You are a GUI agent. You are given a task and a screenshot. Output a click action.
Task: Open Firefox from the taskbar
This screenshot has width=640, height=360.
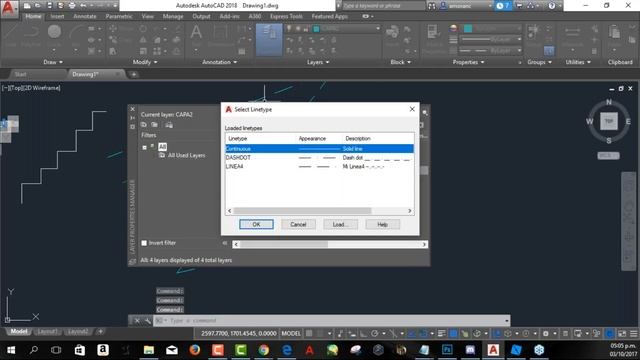(195, 350)
